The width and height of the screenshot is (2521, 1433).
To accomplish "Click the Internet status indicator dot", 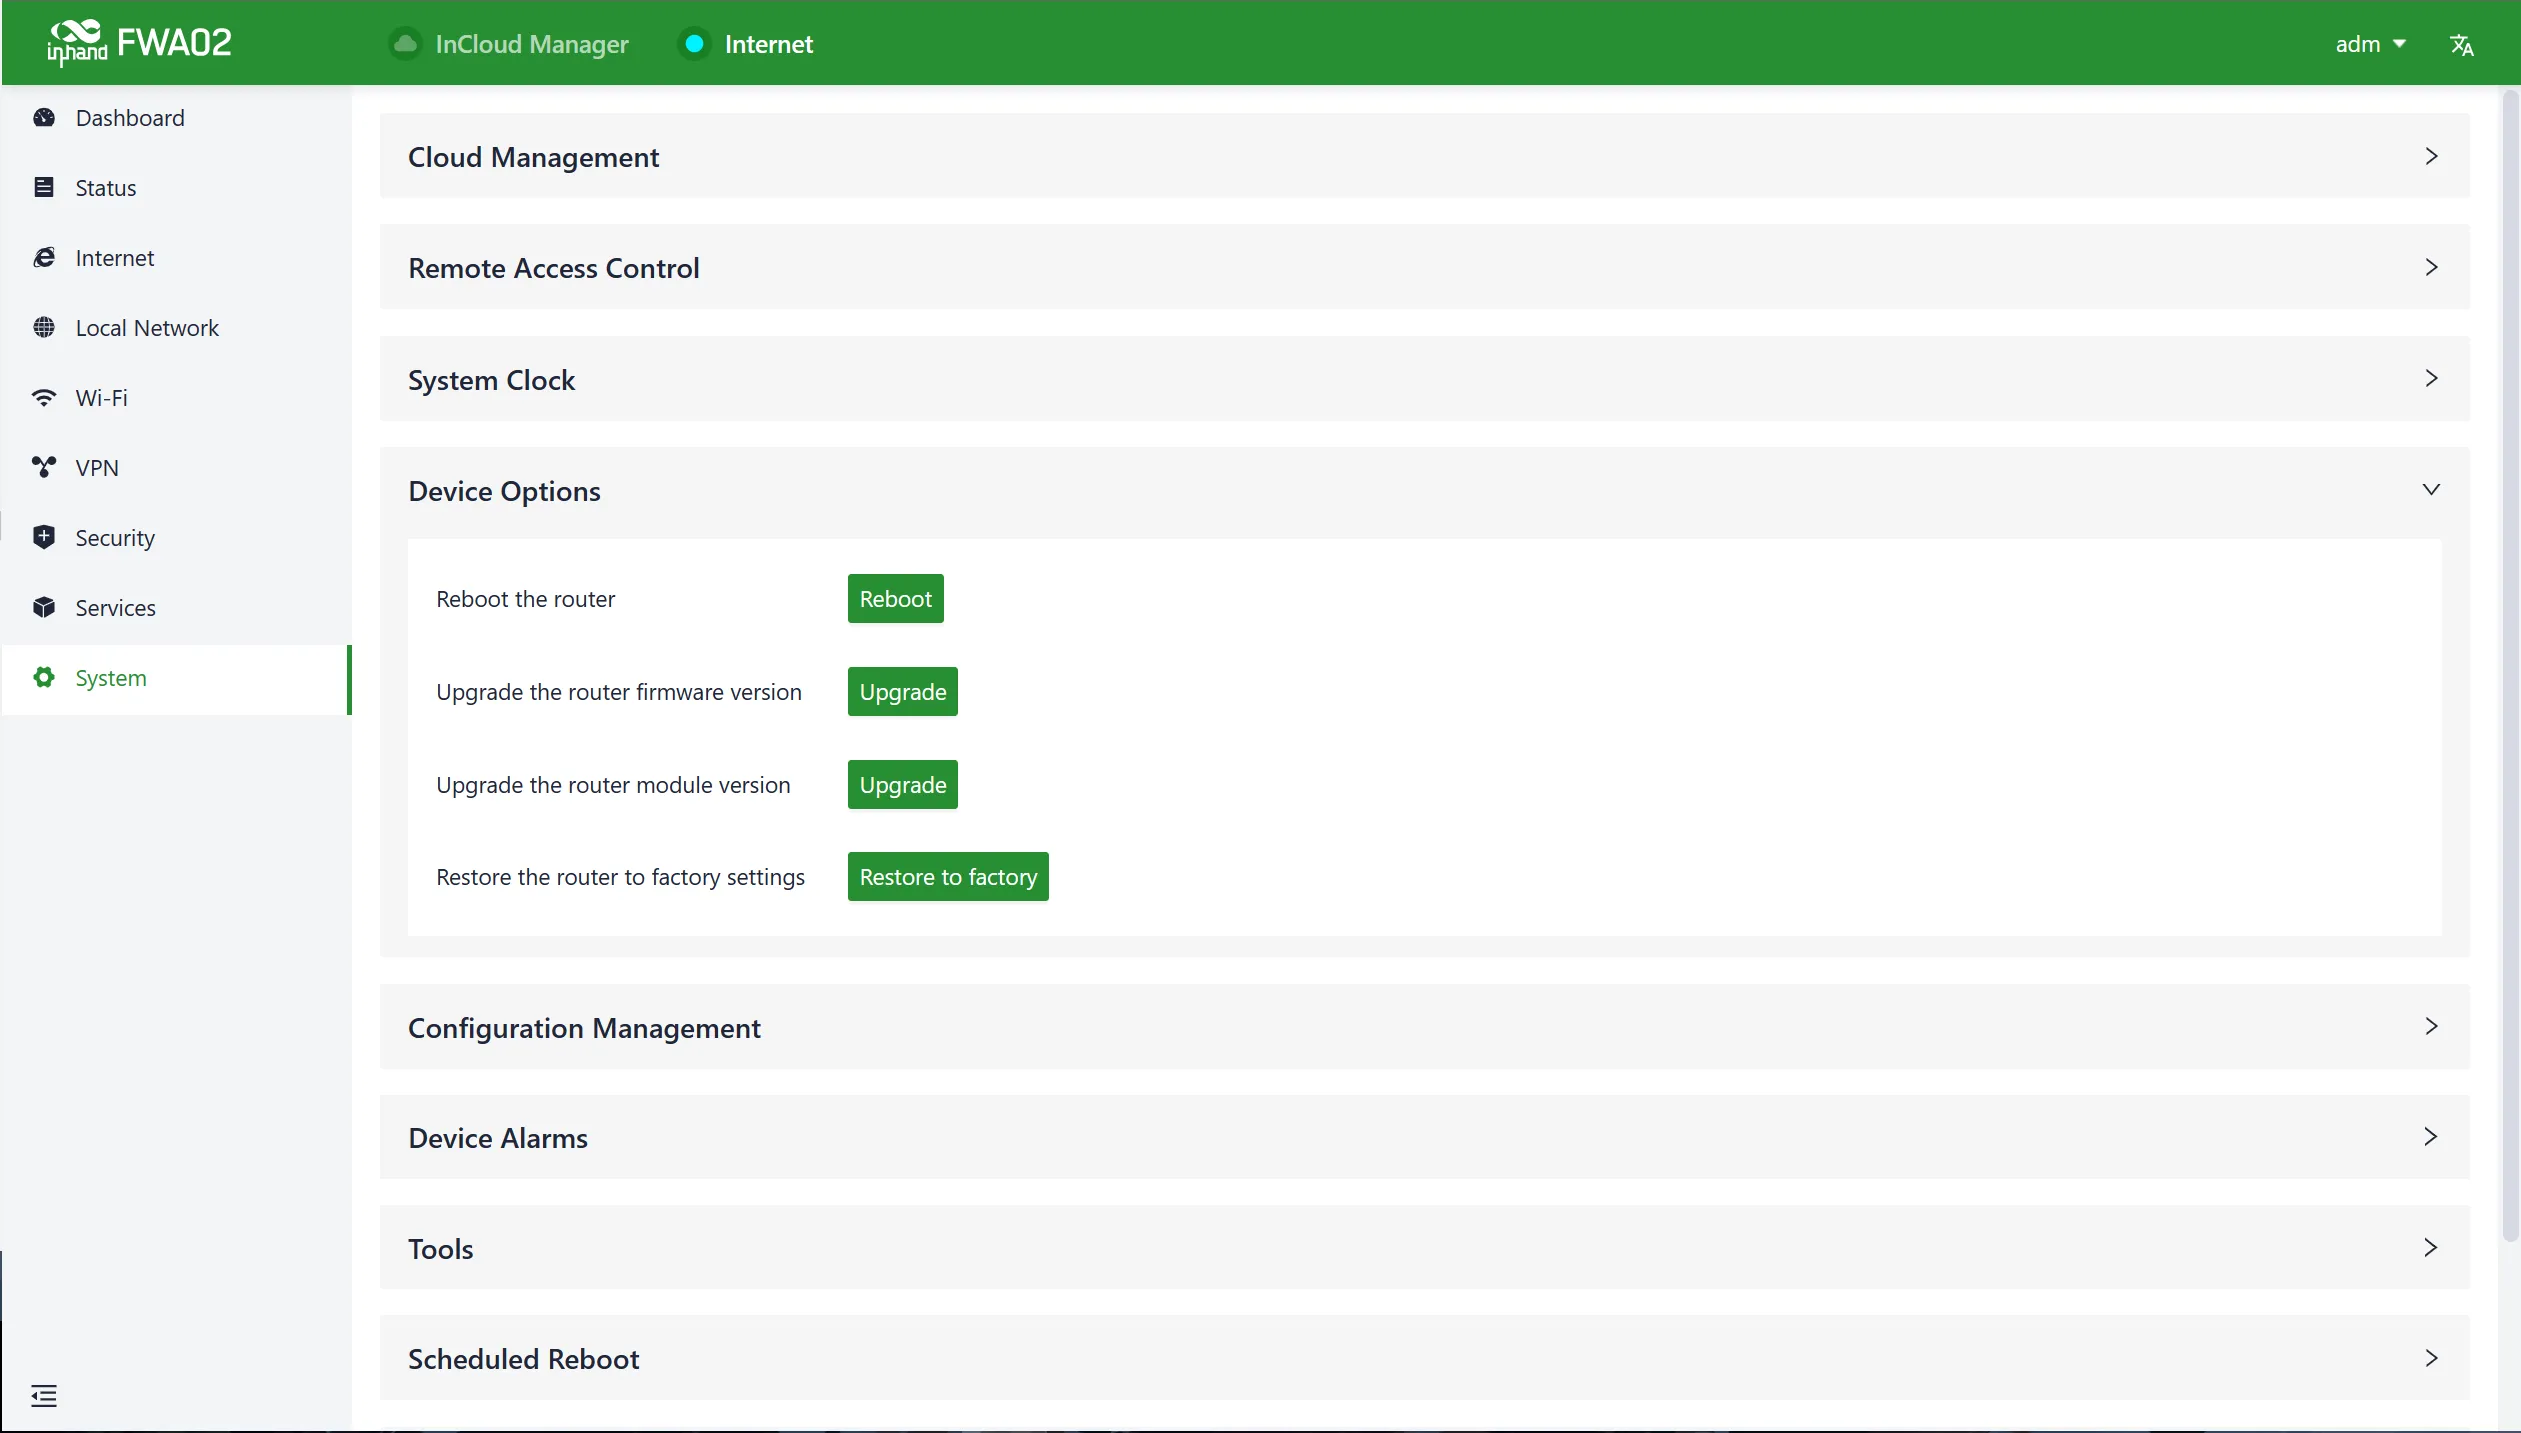I will pyautogui.click(x=694, y=44).
